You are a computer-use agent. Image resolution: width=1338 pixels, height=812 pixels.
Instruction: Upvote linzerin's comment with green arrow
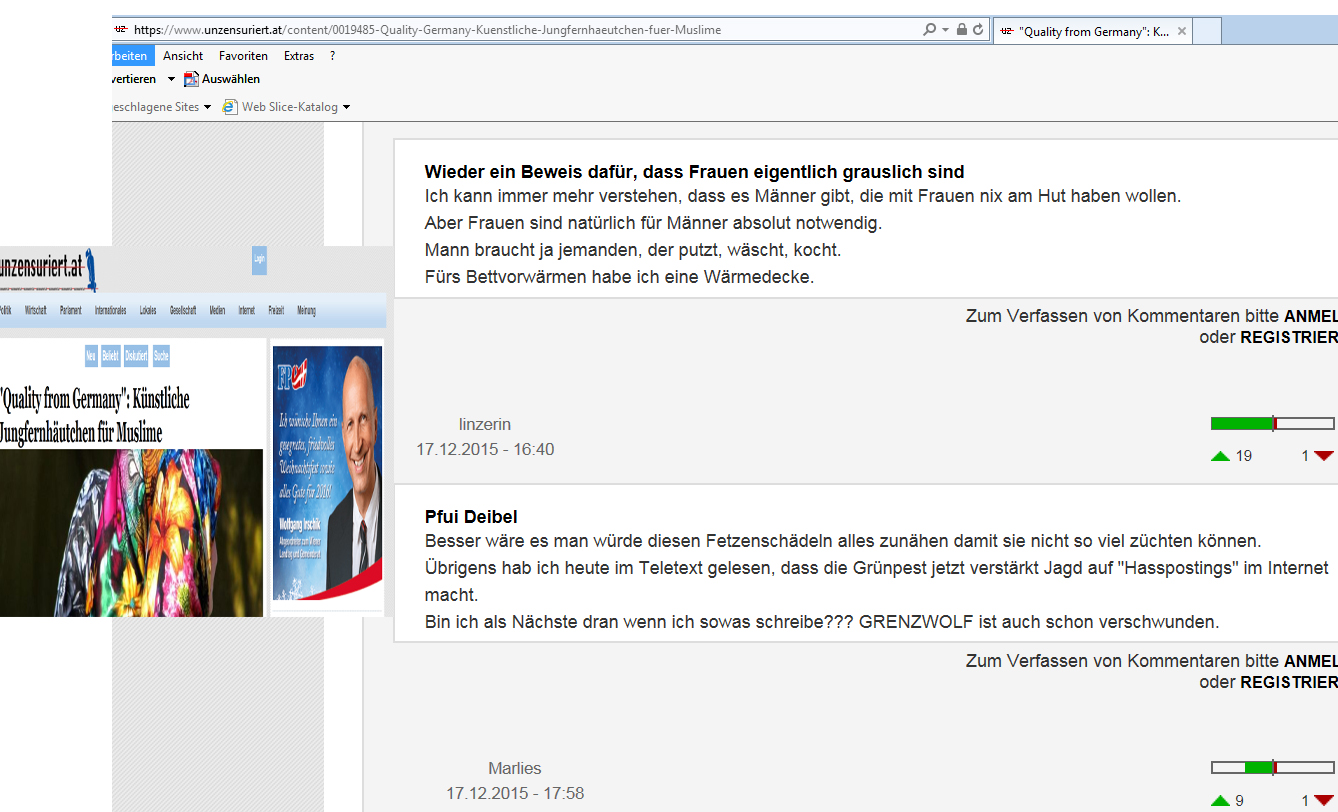coord(1220,456)
